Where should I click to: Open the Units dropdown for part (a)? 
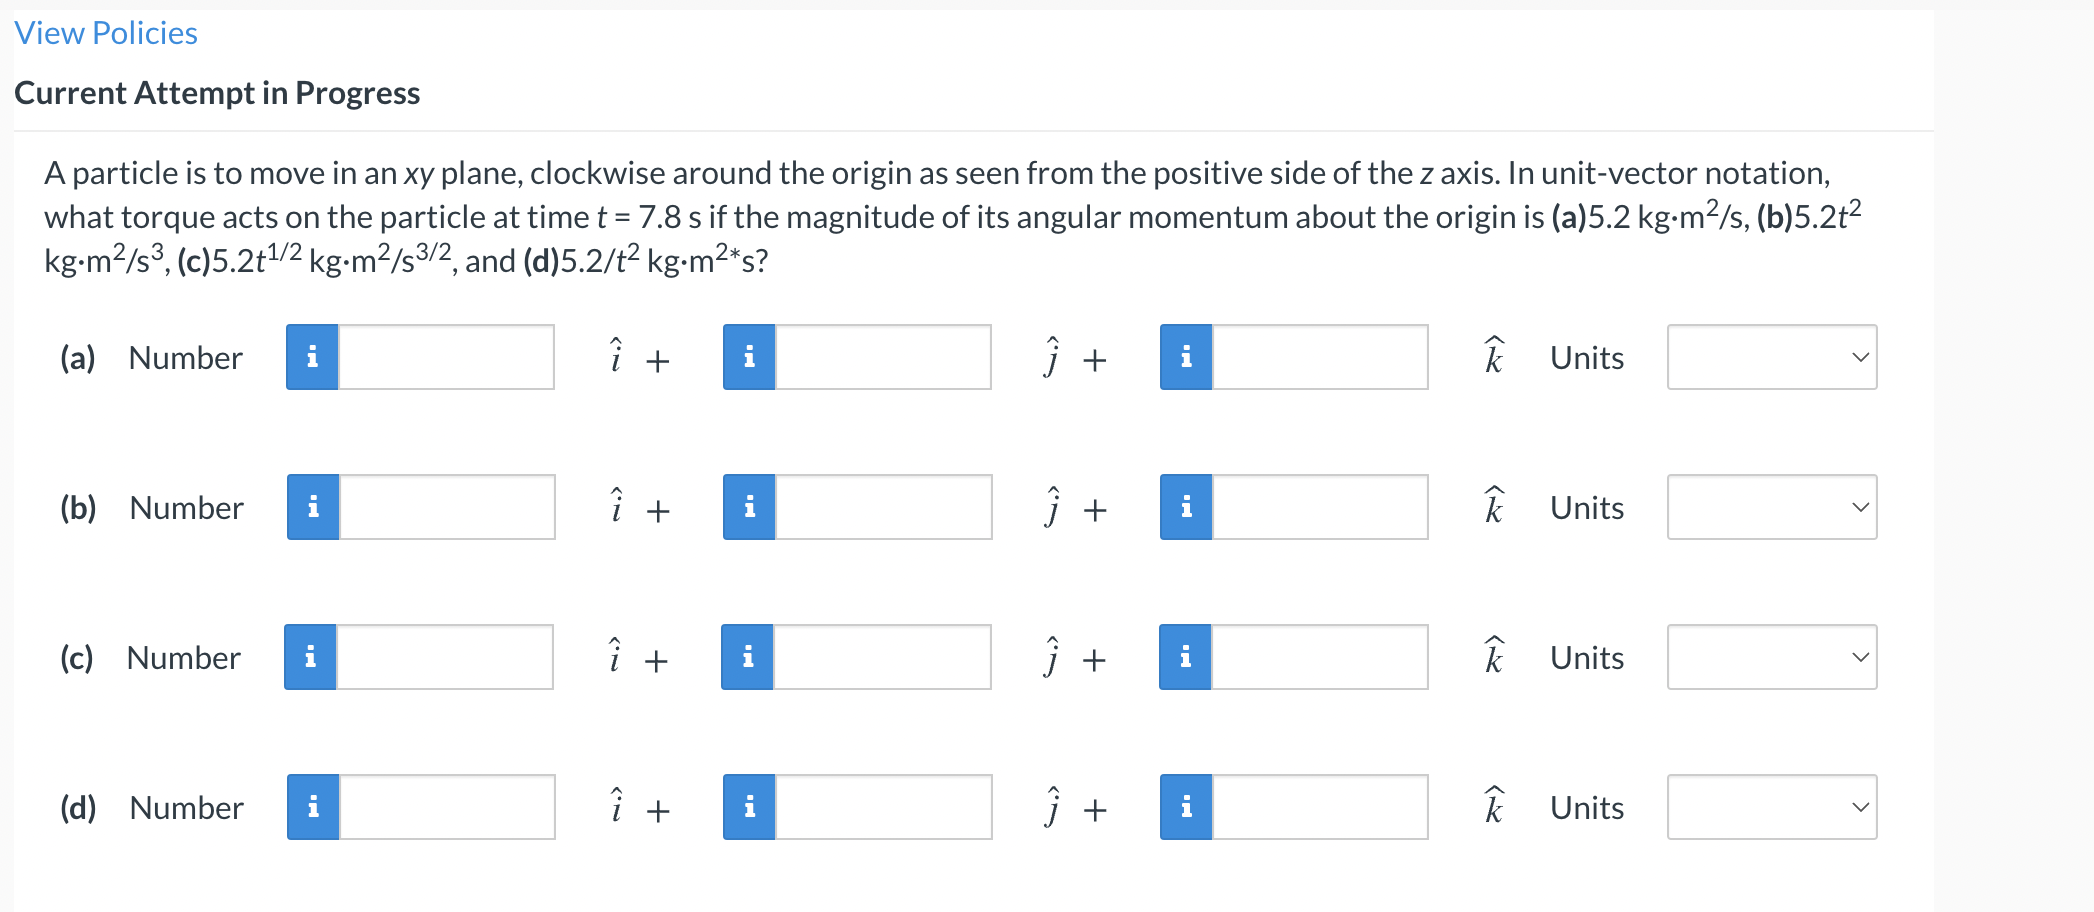tap(1772, 357)
